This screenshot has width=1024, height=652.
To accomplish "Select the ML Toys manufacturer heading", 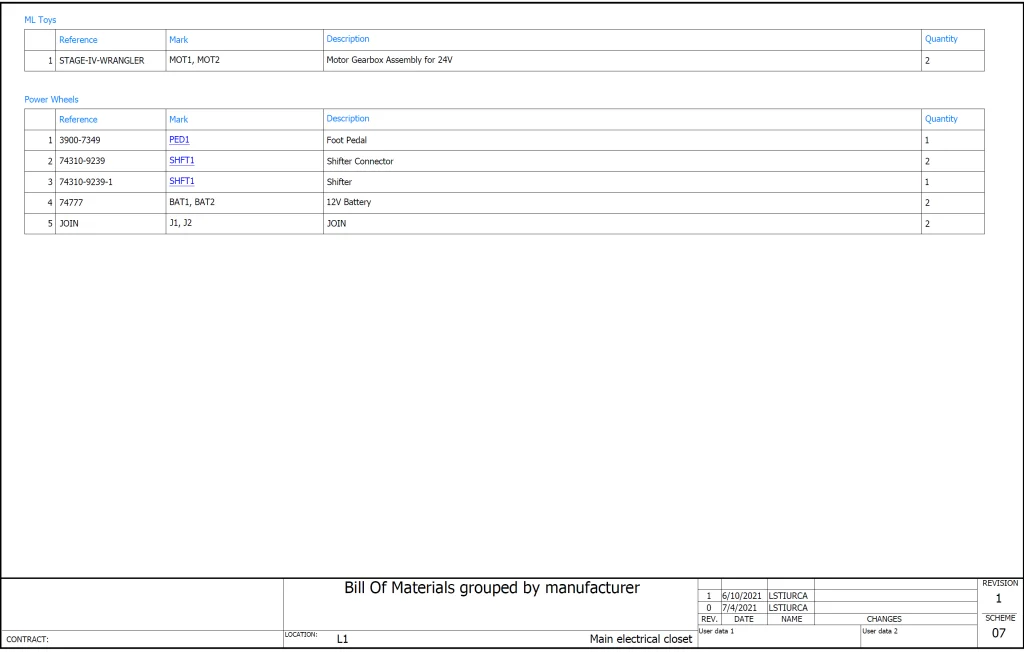I will click(x=40, y=20).
